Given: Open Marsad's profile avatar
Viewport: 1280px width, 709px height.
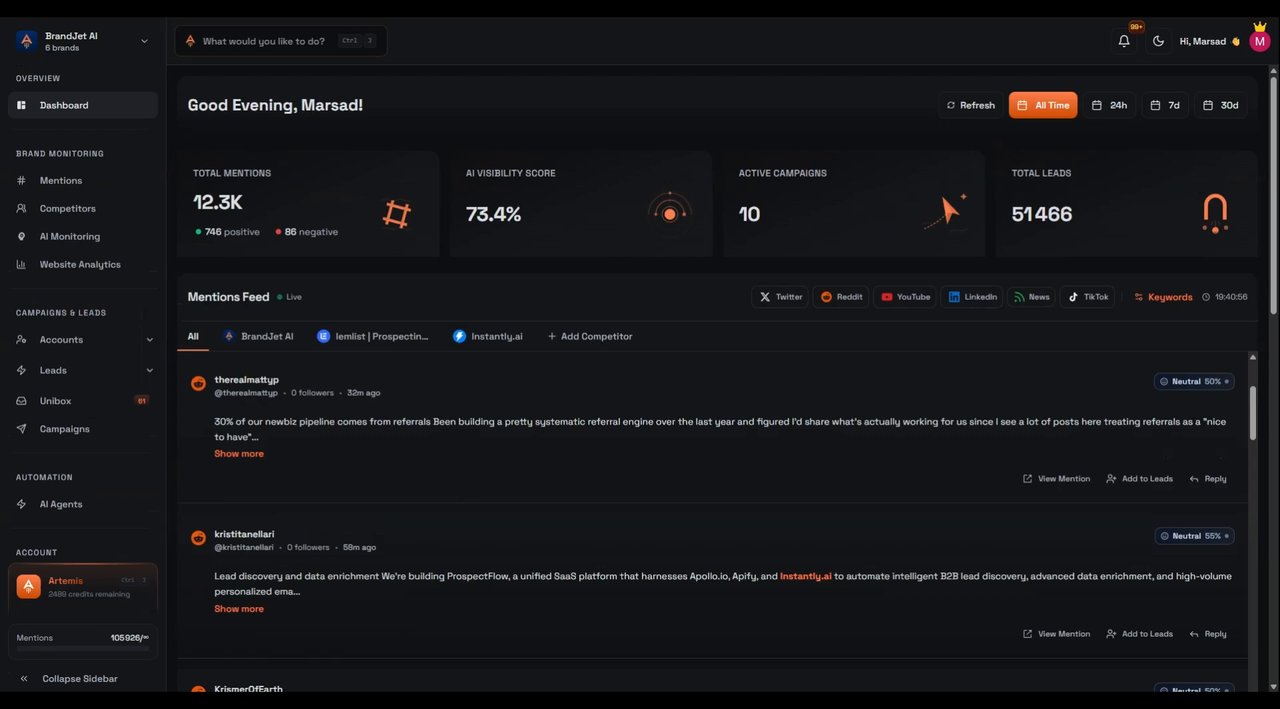Looking at the screenshot, I should [1259, 41].
